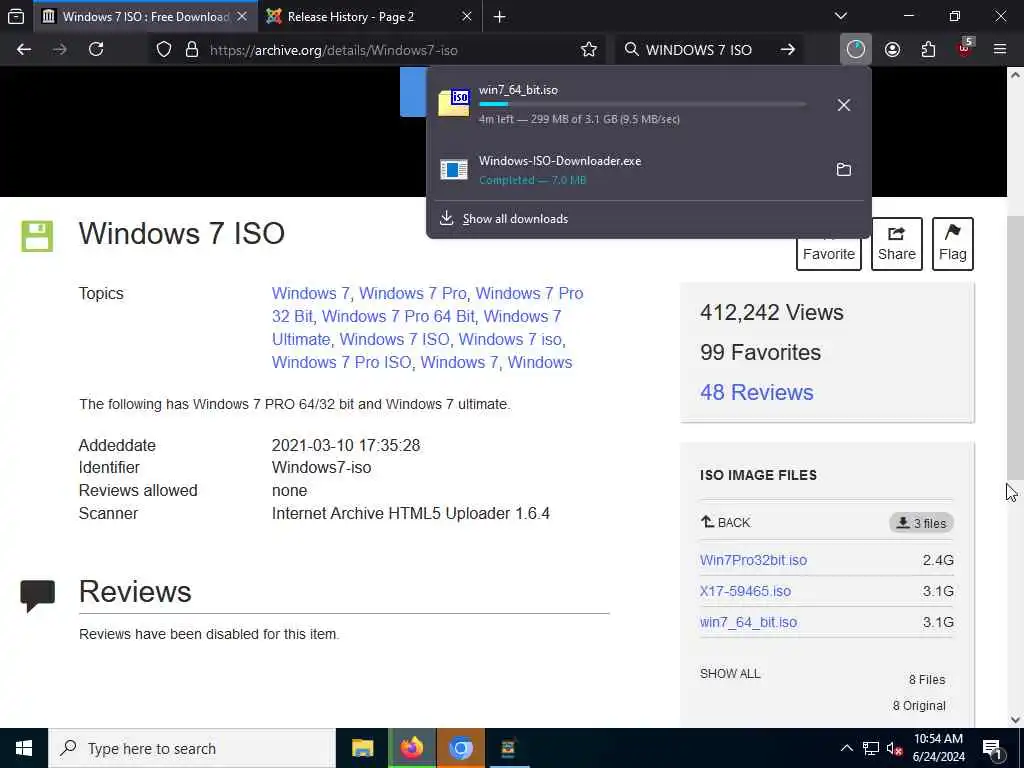Open File Explorer from taskbar
This screenshot has height=768, width=1024.
point(362,748)
